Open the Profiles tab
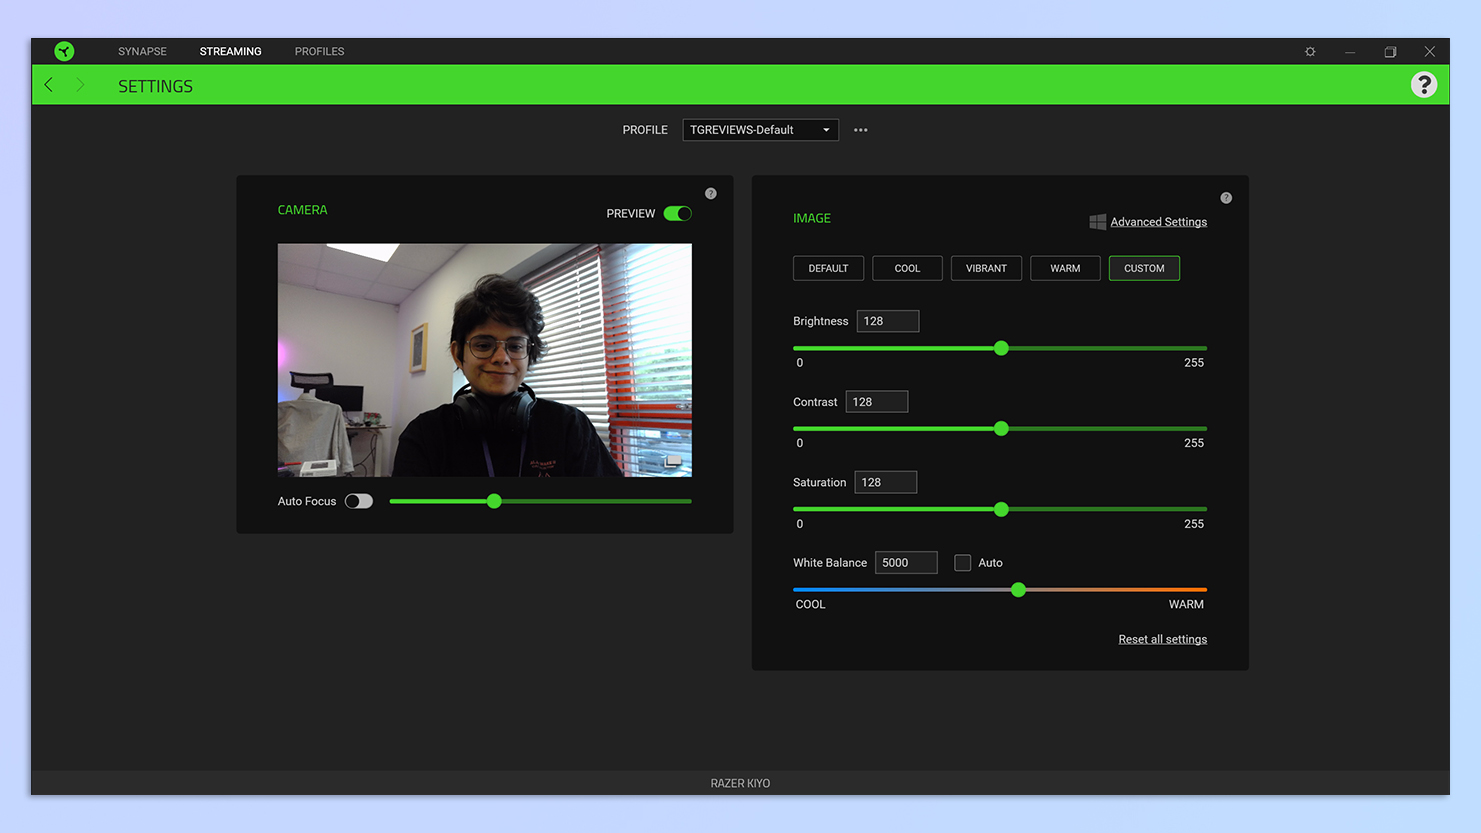 pyautogui.click(x=319, y=51)
